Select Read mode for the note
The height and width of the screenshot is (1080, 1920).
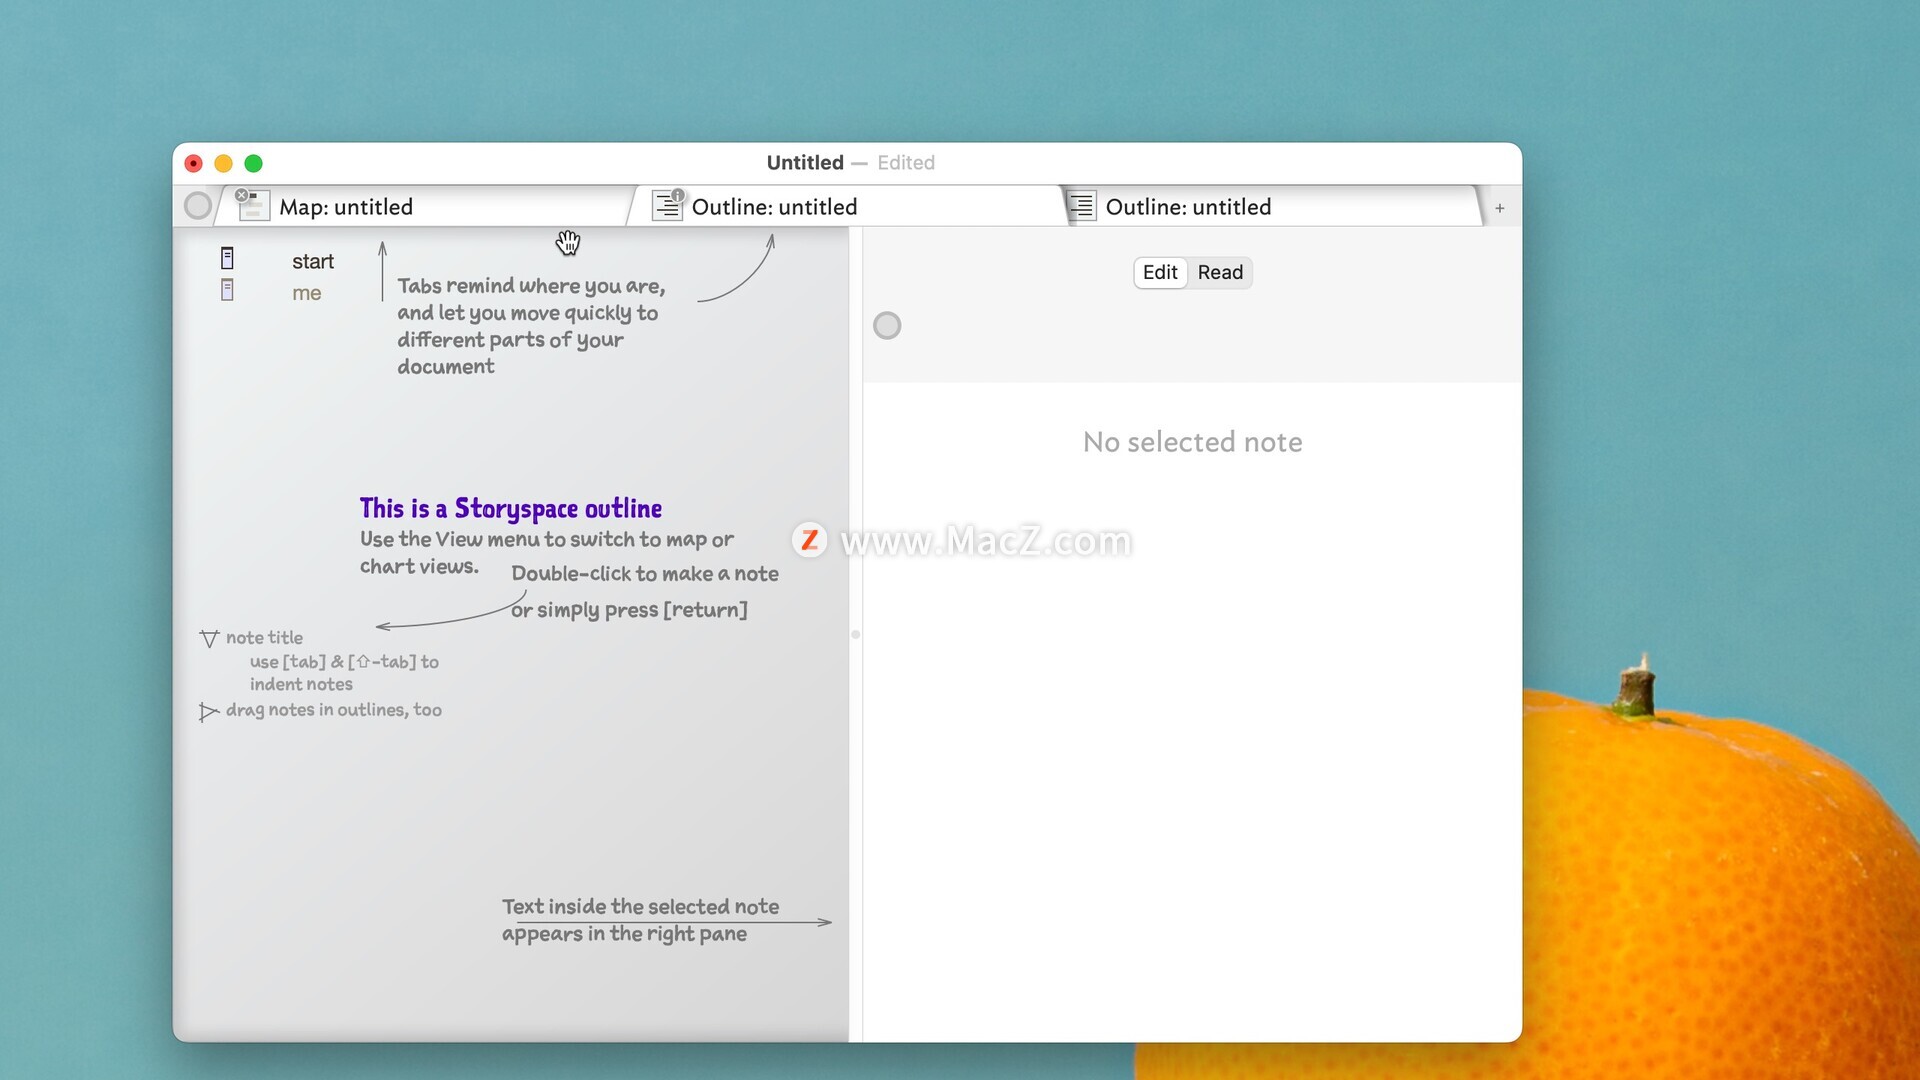pyautogui.click(x=1220, y=273)
